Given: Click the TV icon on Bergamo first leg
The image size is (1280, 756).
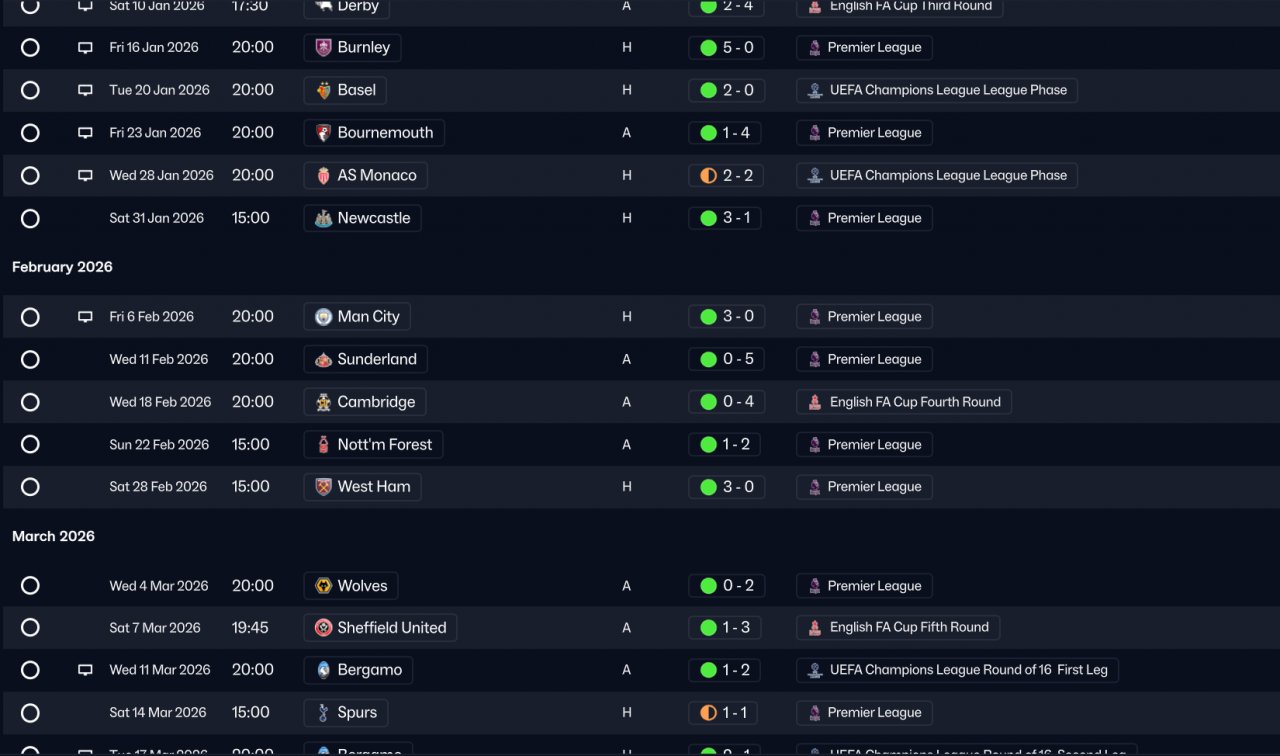Looking at the screenshot, I should (85, 670).
